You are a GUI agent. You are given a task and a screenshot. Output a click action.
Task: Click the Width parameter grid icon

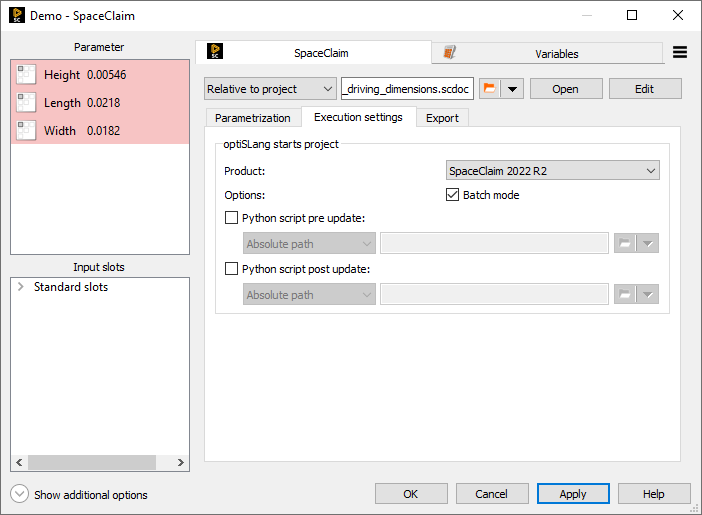coord(26,131)
